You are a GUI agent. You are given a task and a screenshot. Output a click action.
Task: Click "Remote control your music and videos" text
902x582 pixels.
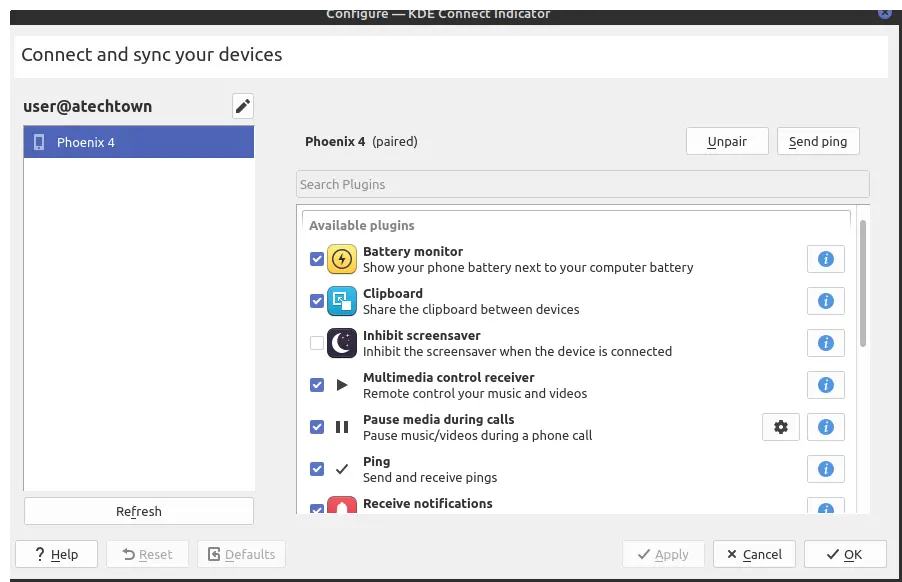click(475, 393)
